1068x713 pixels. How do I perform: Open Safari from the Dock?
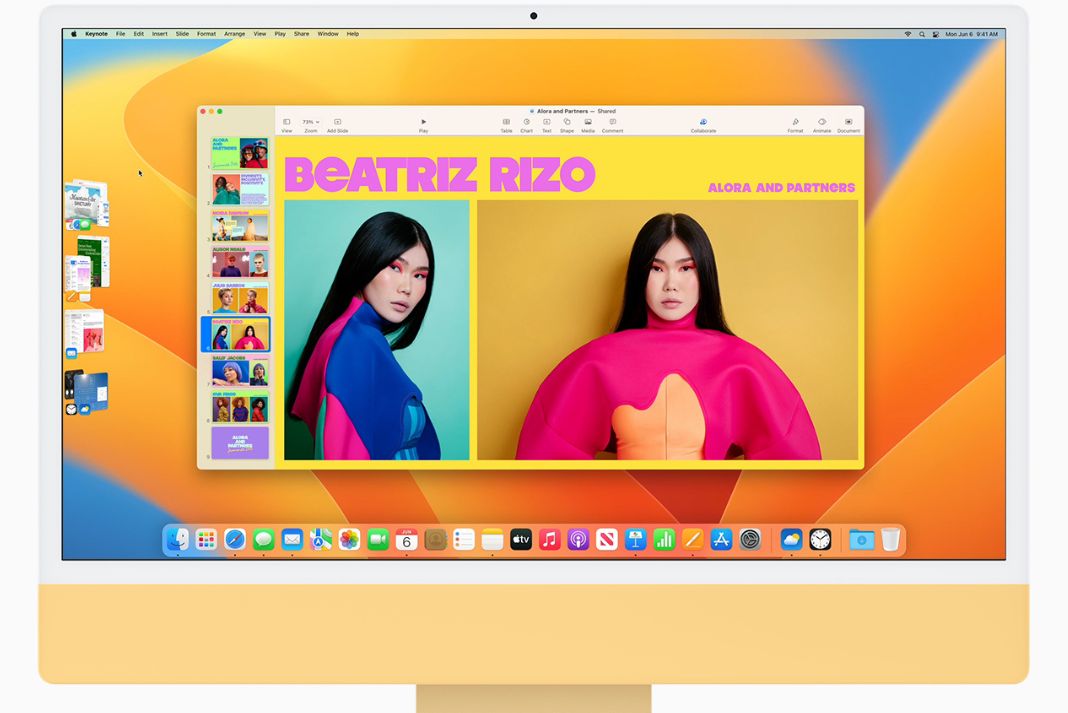(x=234, y=540)
